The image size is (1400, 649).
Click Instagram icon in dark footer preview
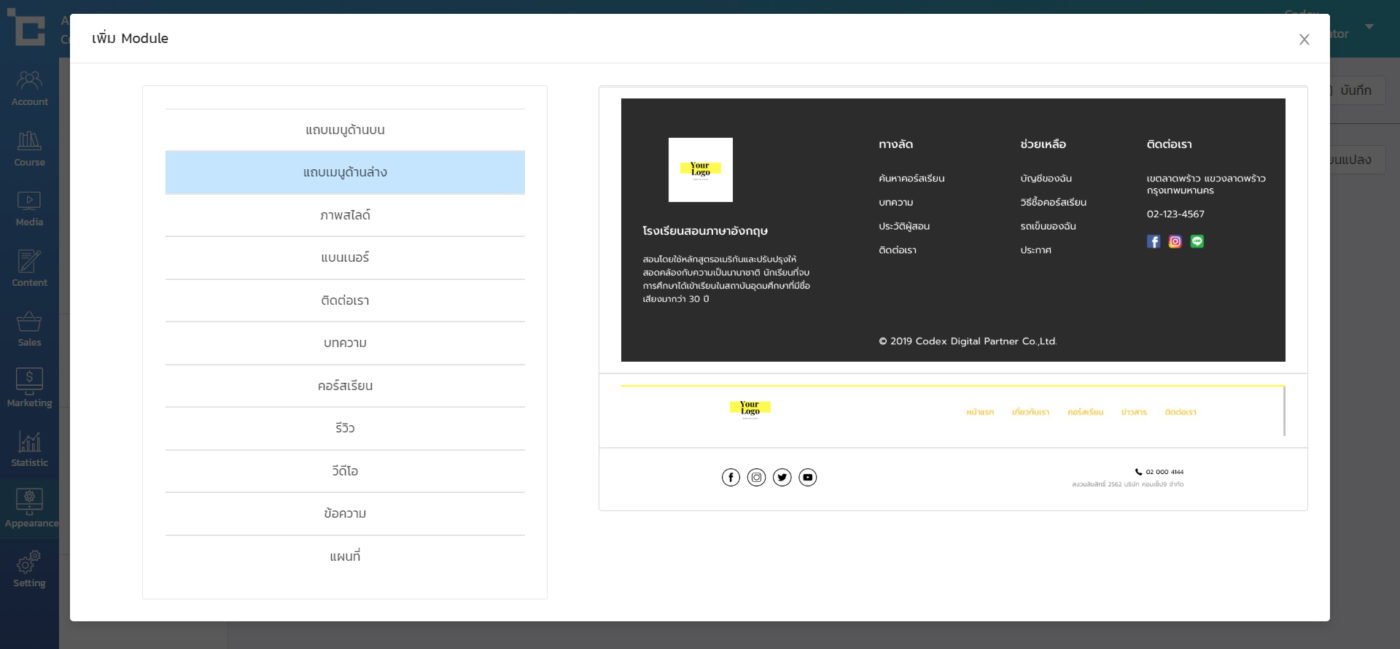click(1175, 241)
